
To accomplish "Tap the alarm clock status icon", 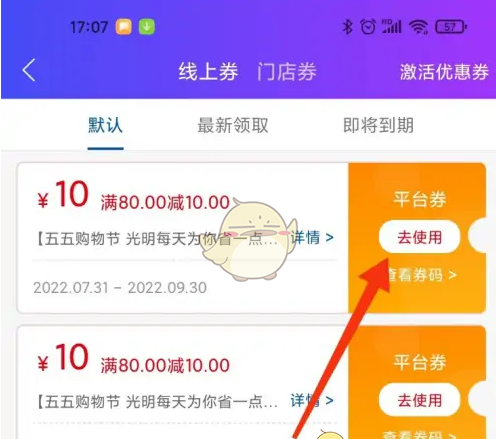I will click(x=368, y=27).
